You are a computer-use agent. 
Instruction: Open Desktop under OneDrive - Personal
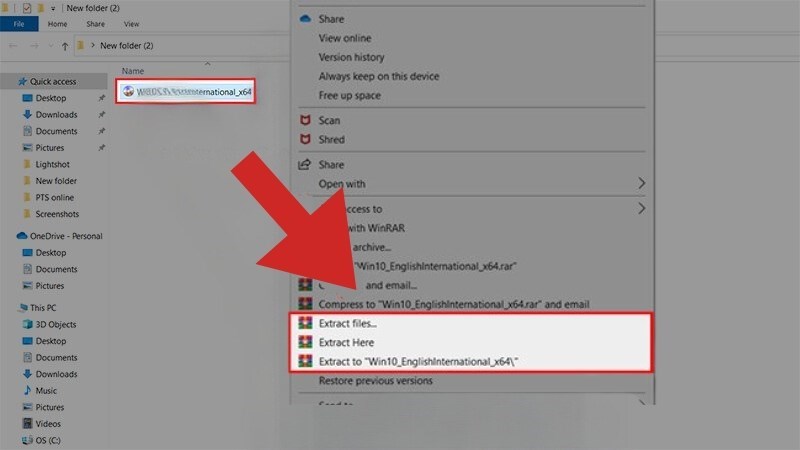pyautogui.click(x=51, y=253)
